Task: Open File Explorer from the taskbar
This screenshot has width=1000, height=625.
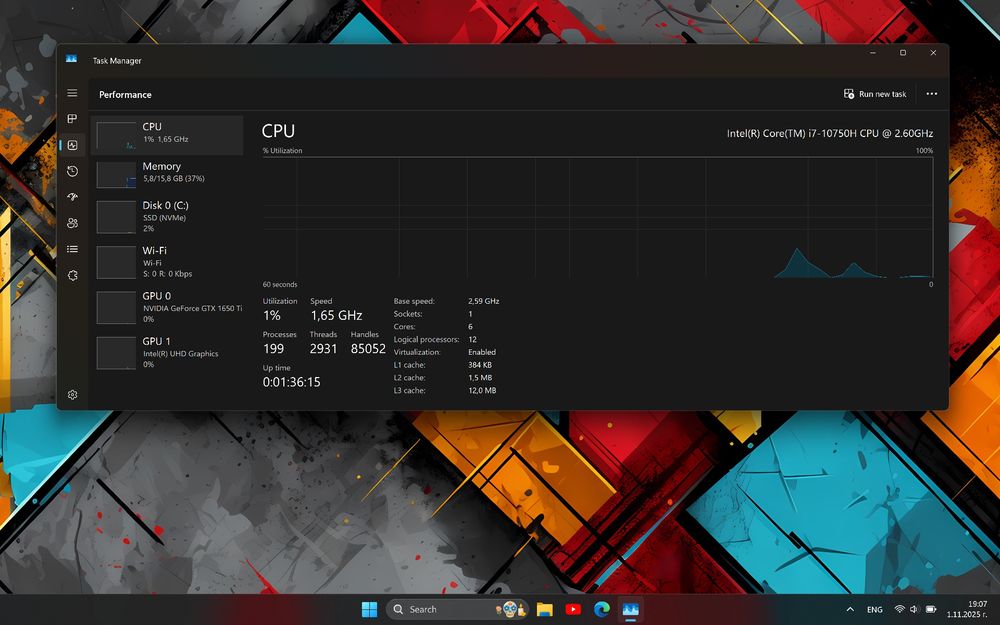Action: pos(544,610)
